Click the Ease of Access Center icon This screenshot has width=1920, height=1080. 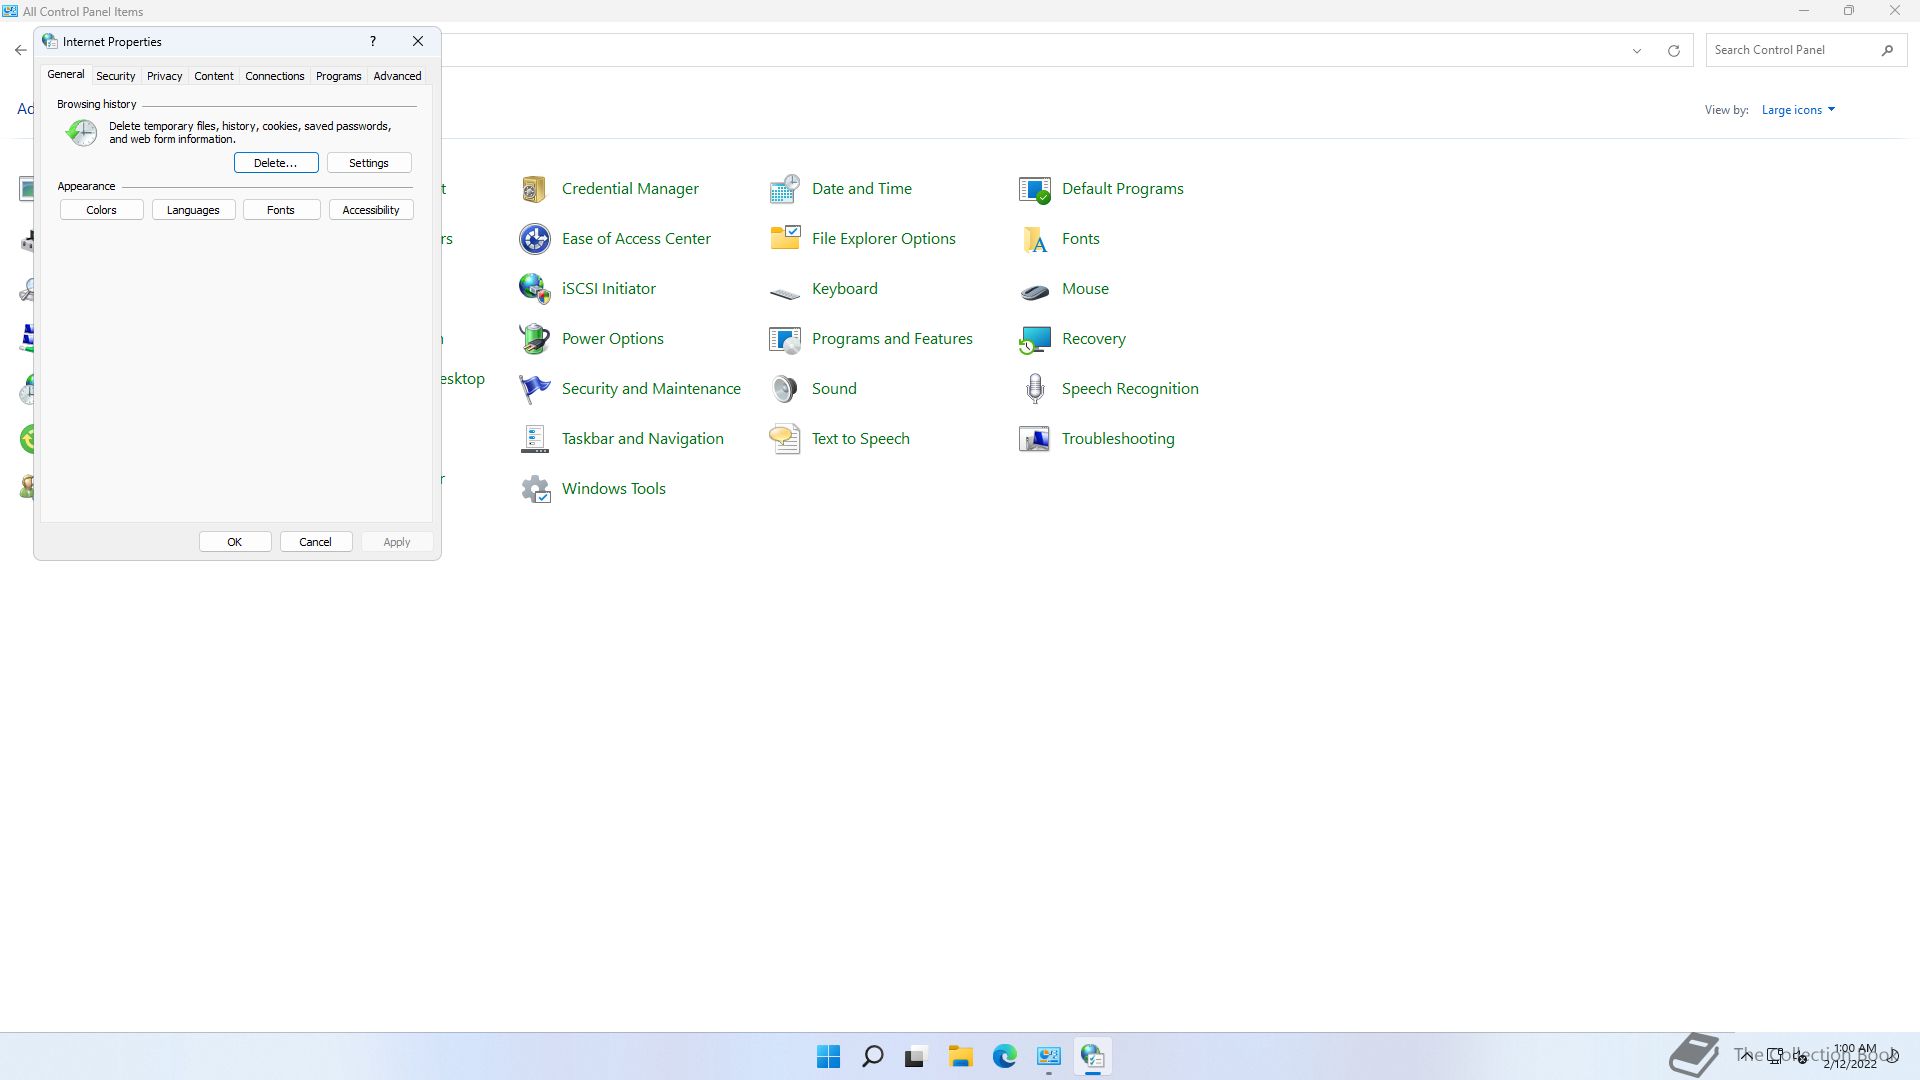[534, 239]
